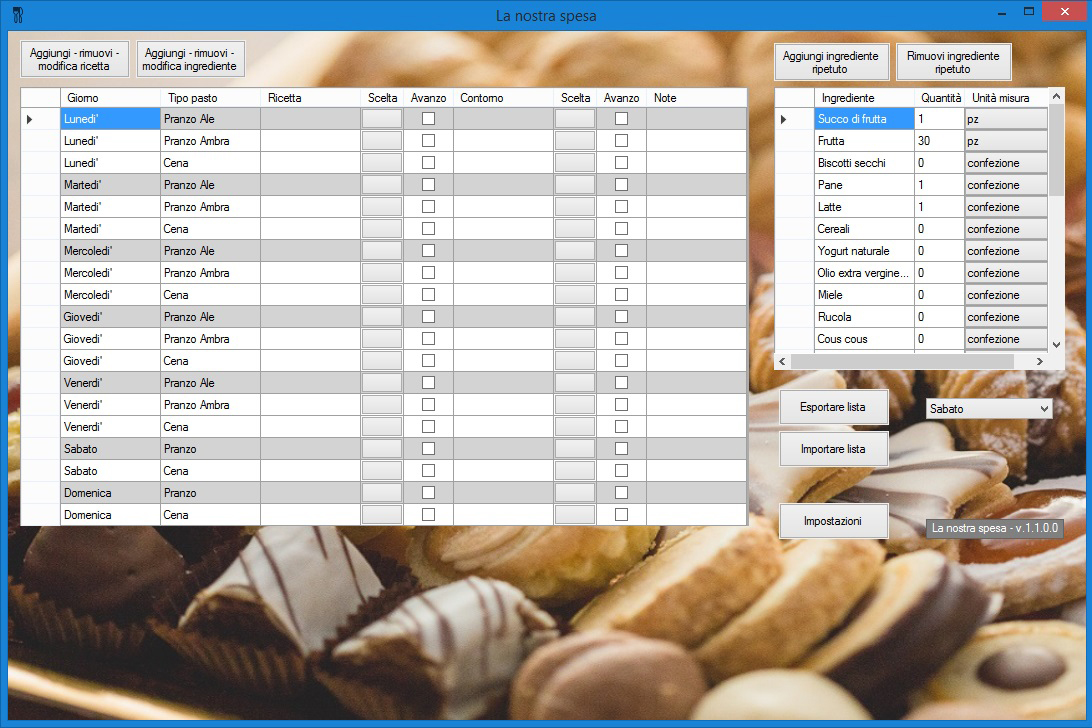1092x728 pixels.
Task: Open the unit dropdown for Latte row
Action: point(1005,207)
